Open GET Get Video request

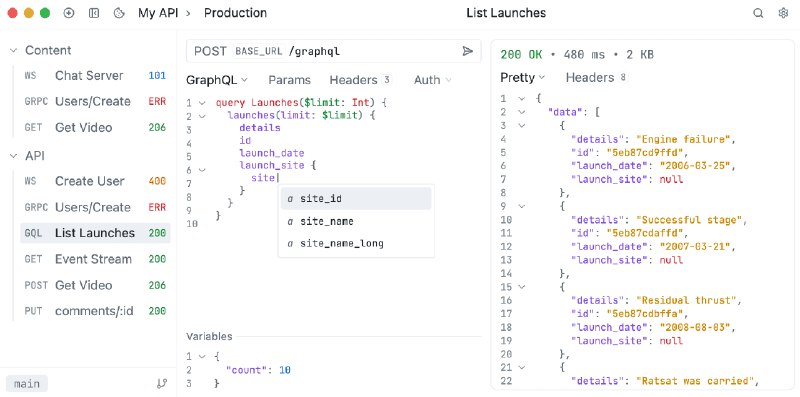point(95,128)
